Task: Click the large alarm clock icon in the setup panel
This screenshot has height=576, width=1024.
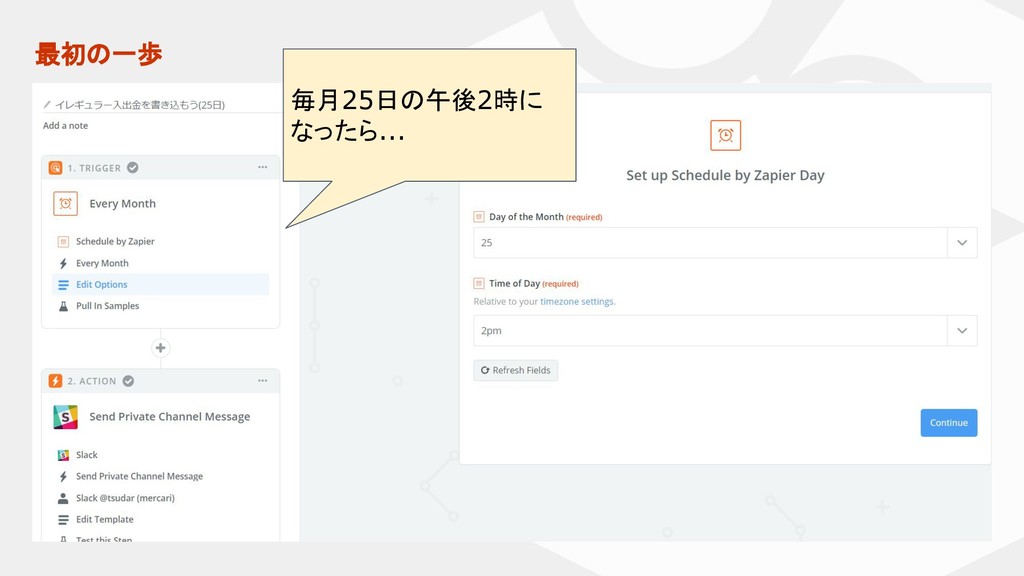Action: [726, 135]
